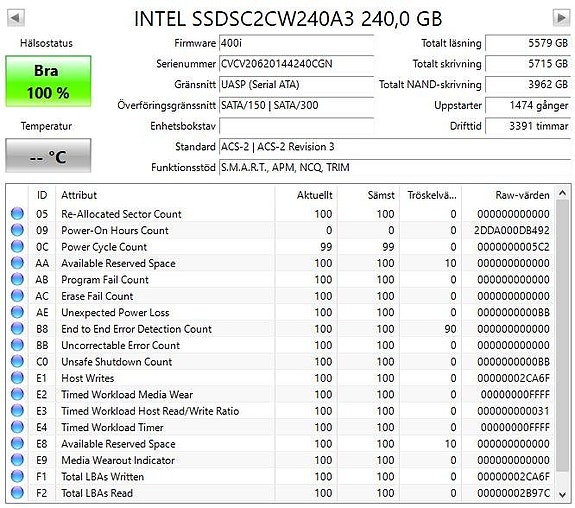Click the Bra 100 % health status button
Image resolution: width=575 pixels, height=508 pixels.
coord(48,81)
